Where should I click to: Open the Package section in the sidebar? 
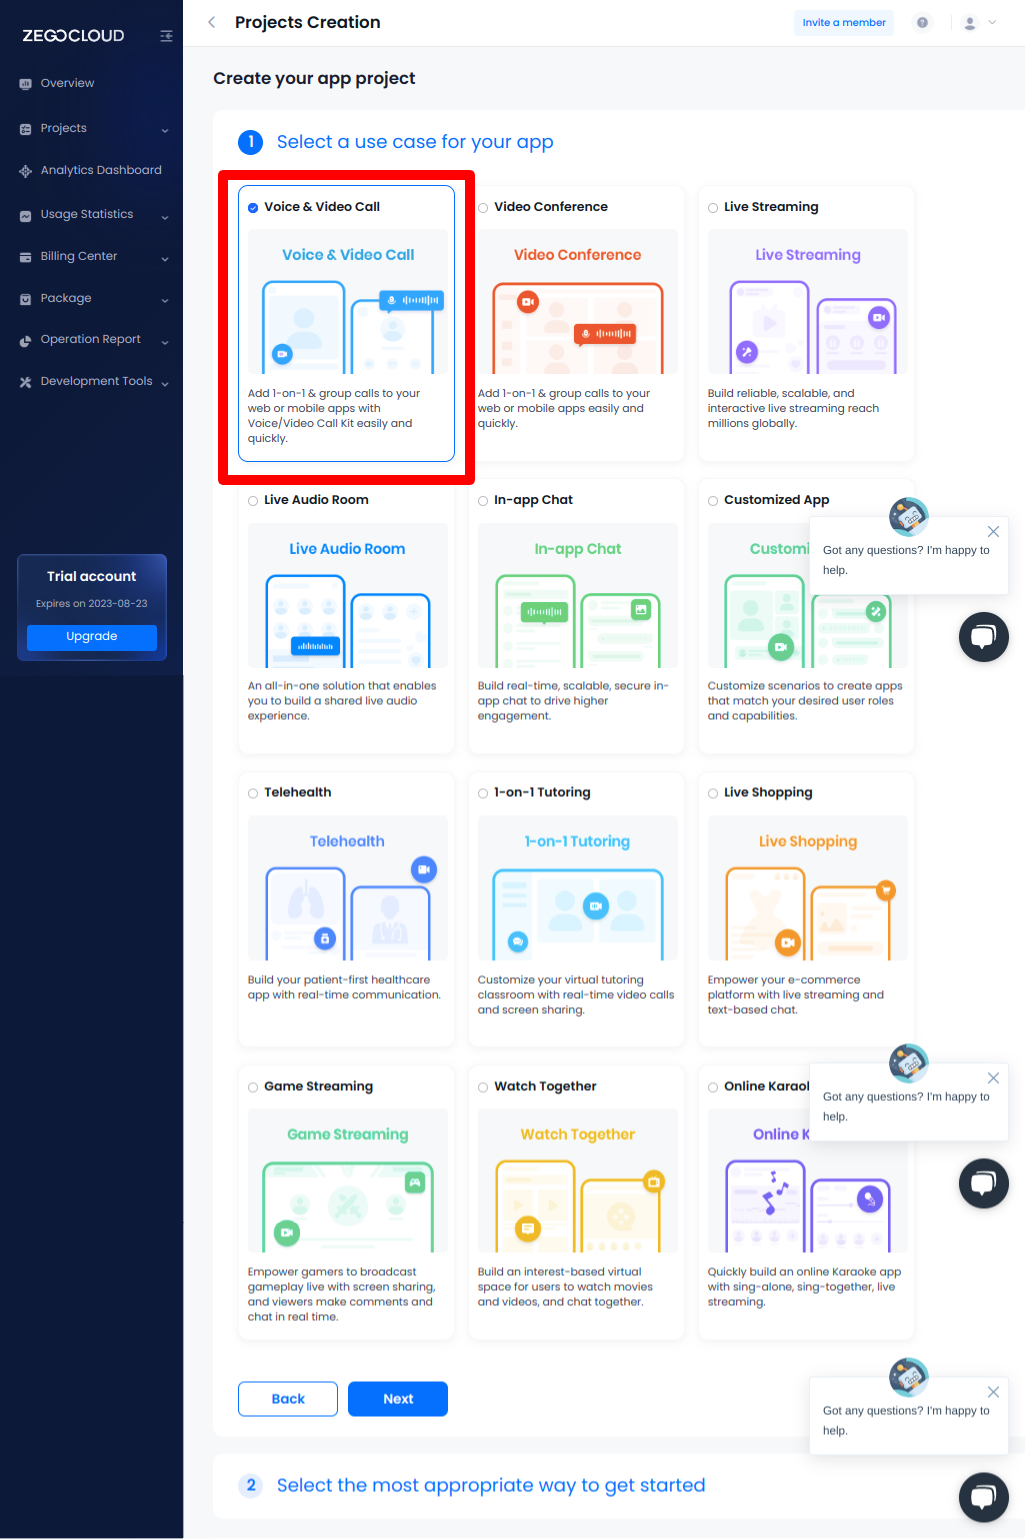[x=66, y=298]
